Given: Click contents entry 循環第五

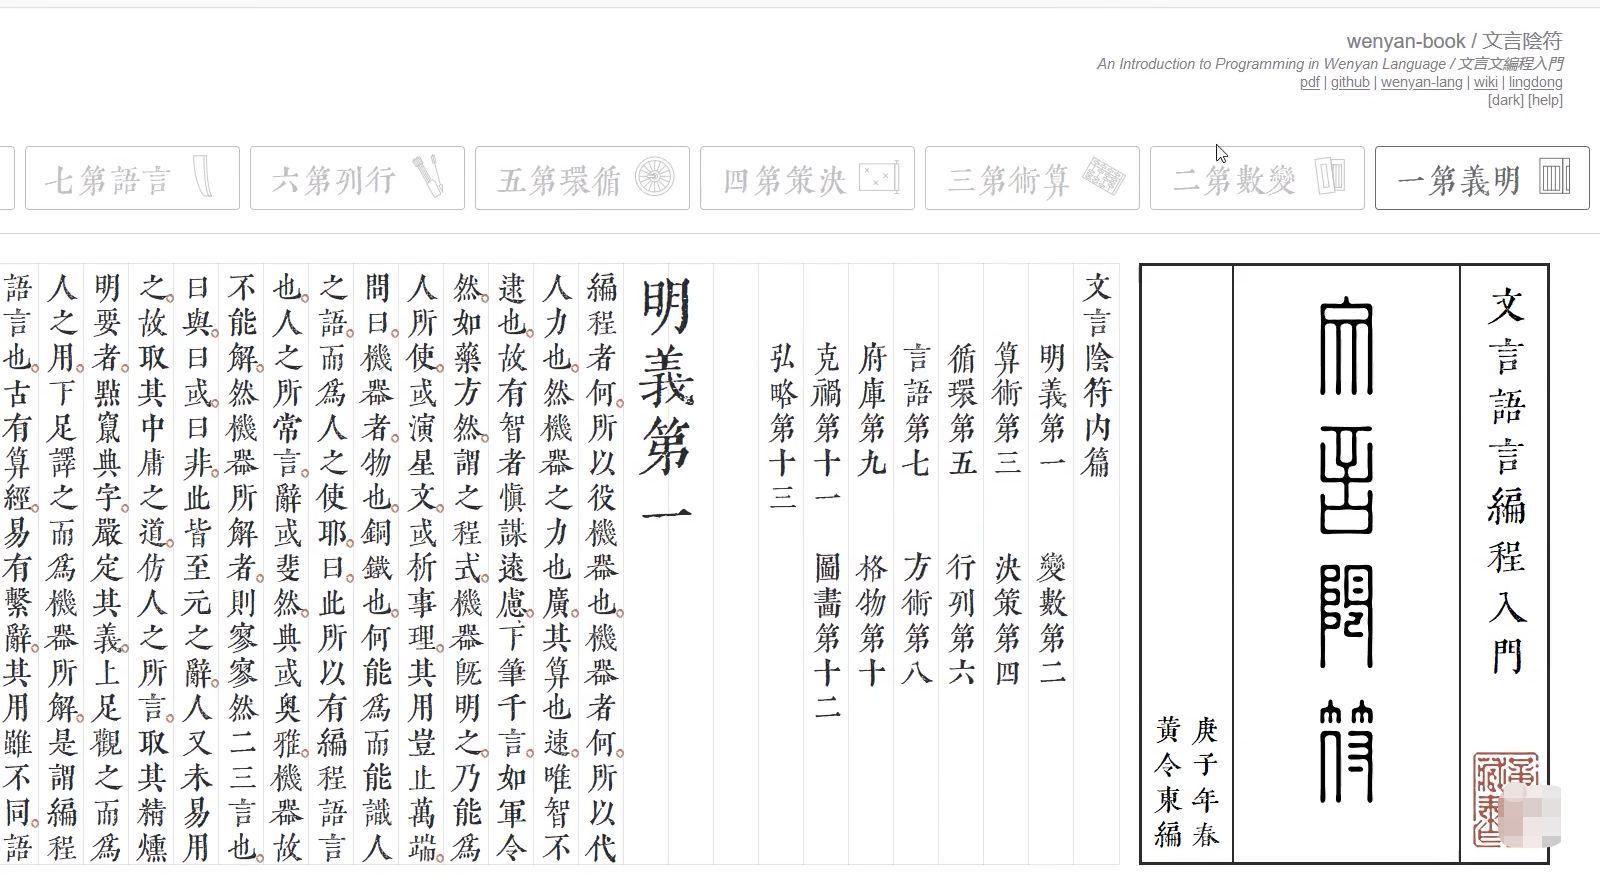Looking at the screenshot, I should click(x=962, y=410).
